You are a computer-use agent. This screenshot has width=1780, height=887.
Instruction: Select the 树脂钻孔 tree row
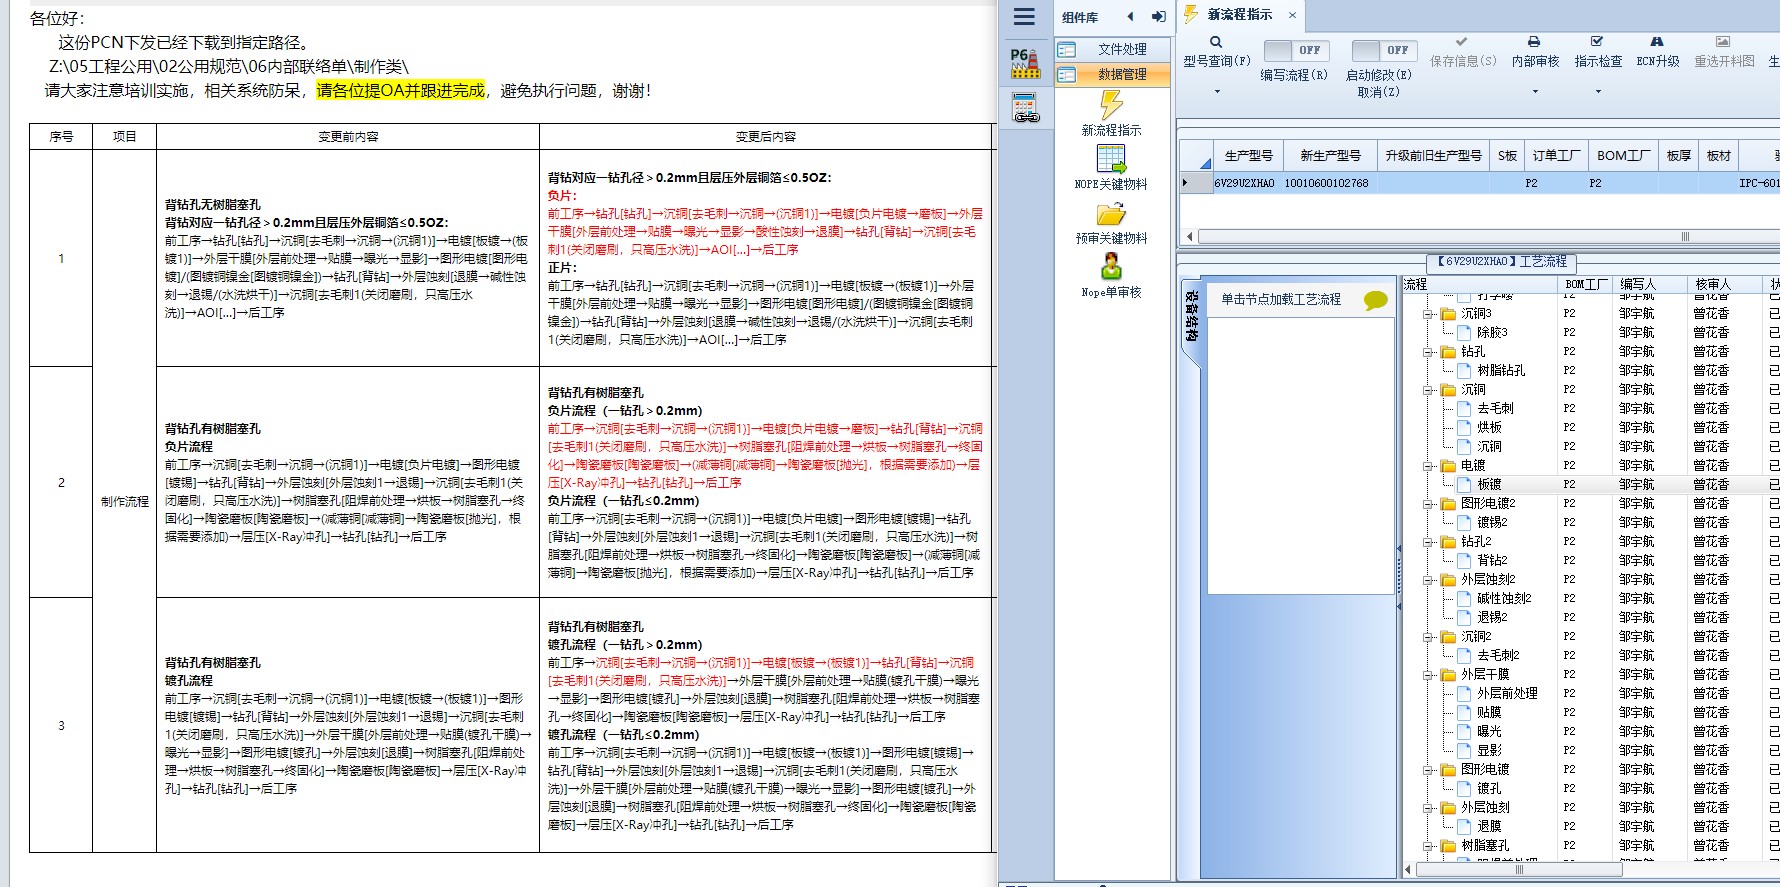(x=1501, y=371)
